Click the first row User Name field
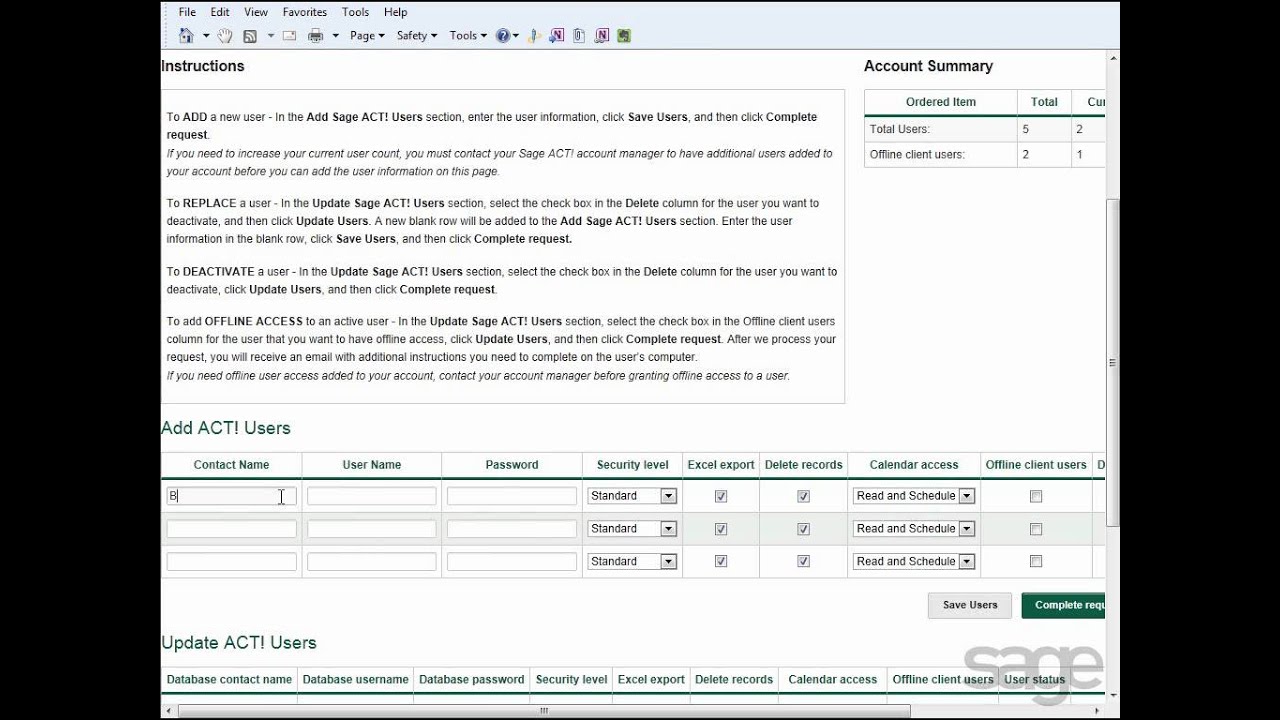Screen dimensions: 1280x720 [371, 496]
